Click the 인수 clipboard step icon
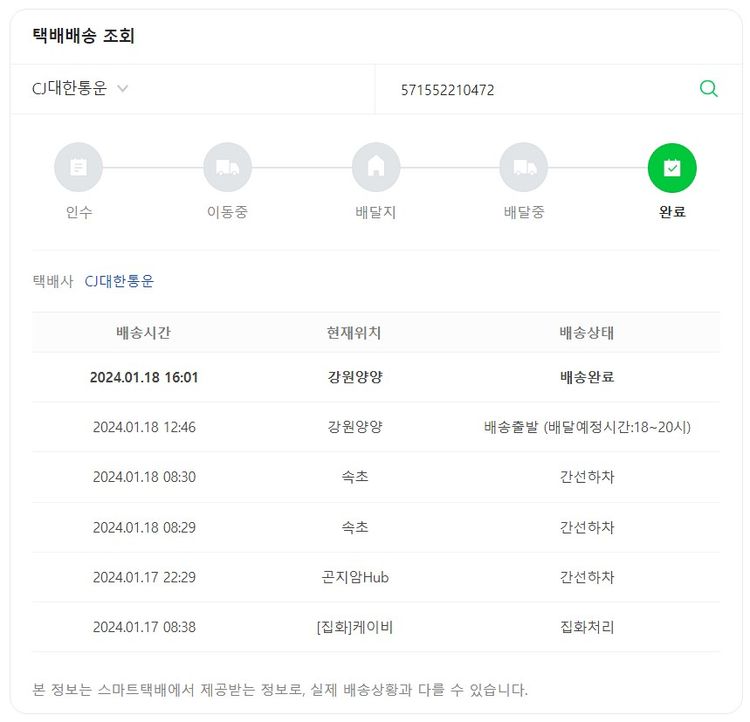 [79, 167]
